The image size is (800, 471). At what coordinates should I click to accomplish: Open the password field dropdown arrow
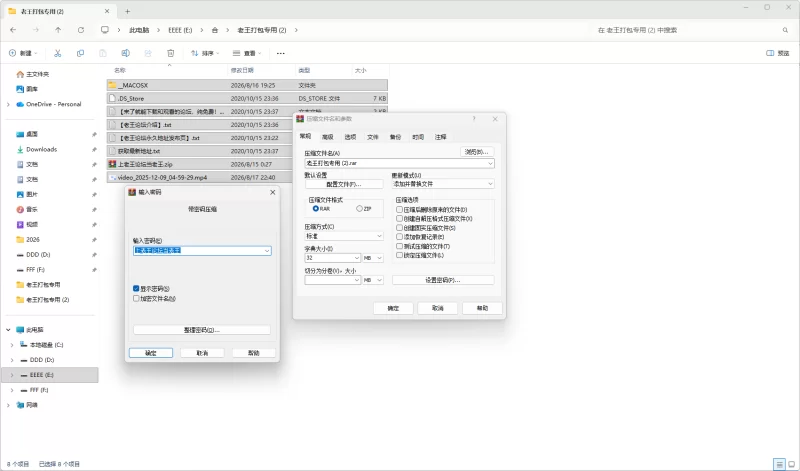coord(267,251)
